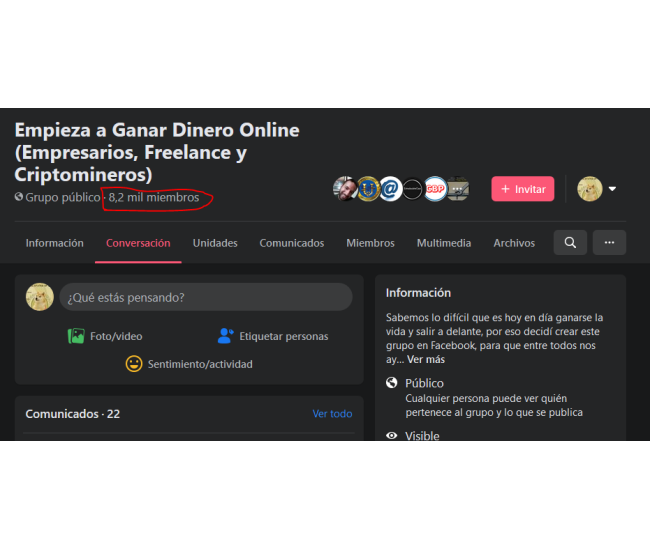Open the first member avatar with man's face
The width and height of the screenshot is (650, 550).
(345, 189)
